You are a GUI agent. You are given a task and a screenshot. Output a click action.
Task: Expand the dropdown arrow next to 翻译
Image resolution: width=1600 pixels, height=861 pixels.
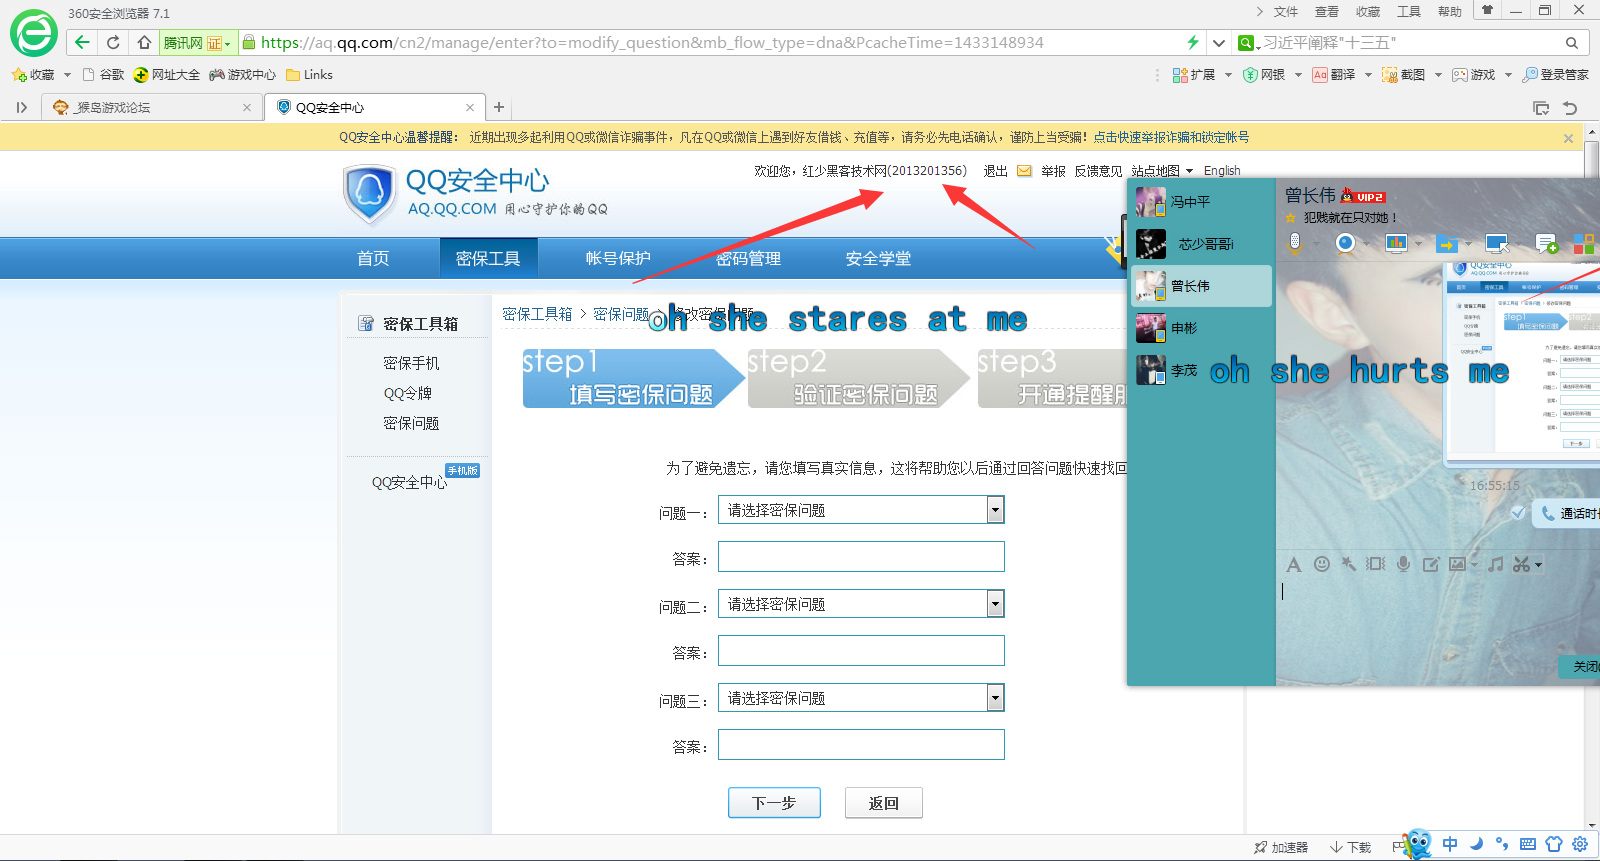(1368, 75)
